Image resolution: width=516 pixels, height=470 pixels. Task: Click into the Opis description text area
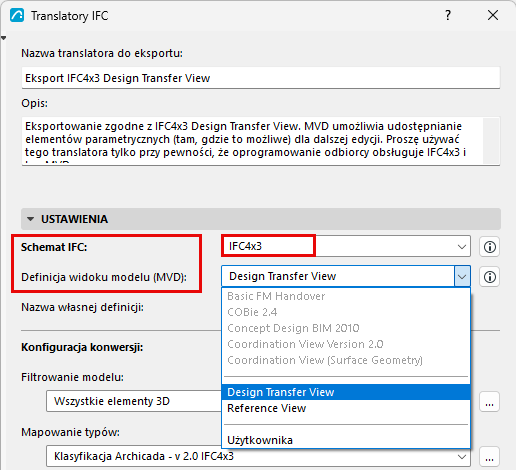[x=252, y=141]
